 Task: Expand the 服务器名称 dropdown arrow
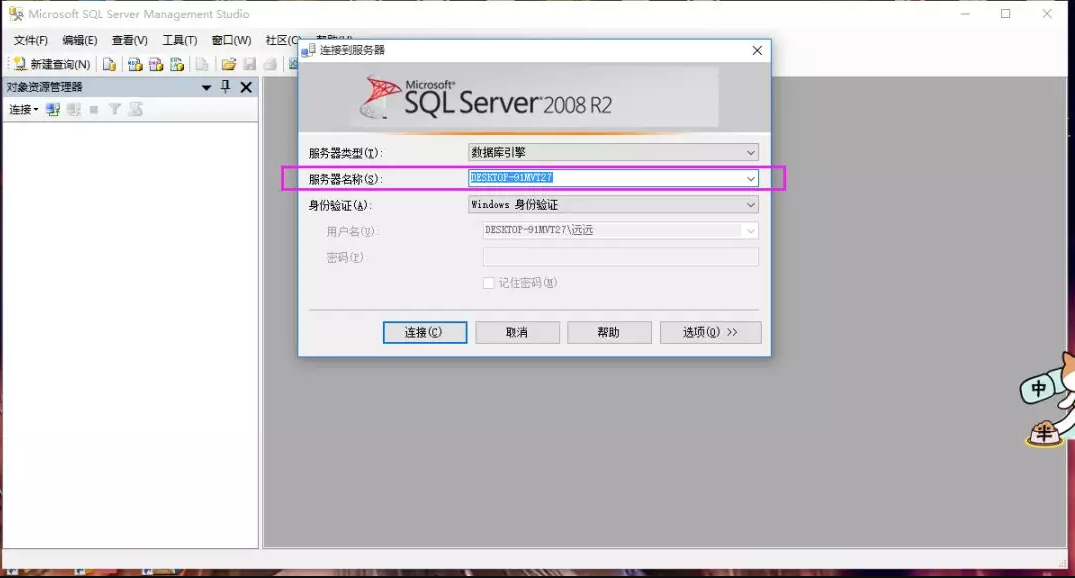pyautogui.click(x=751, y=178)
